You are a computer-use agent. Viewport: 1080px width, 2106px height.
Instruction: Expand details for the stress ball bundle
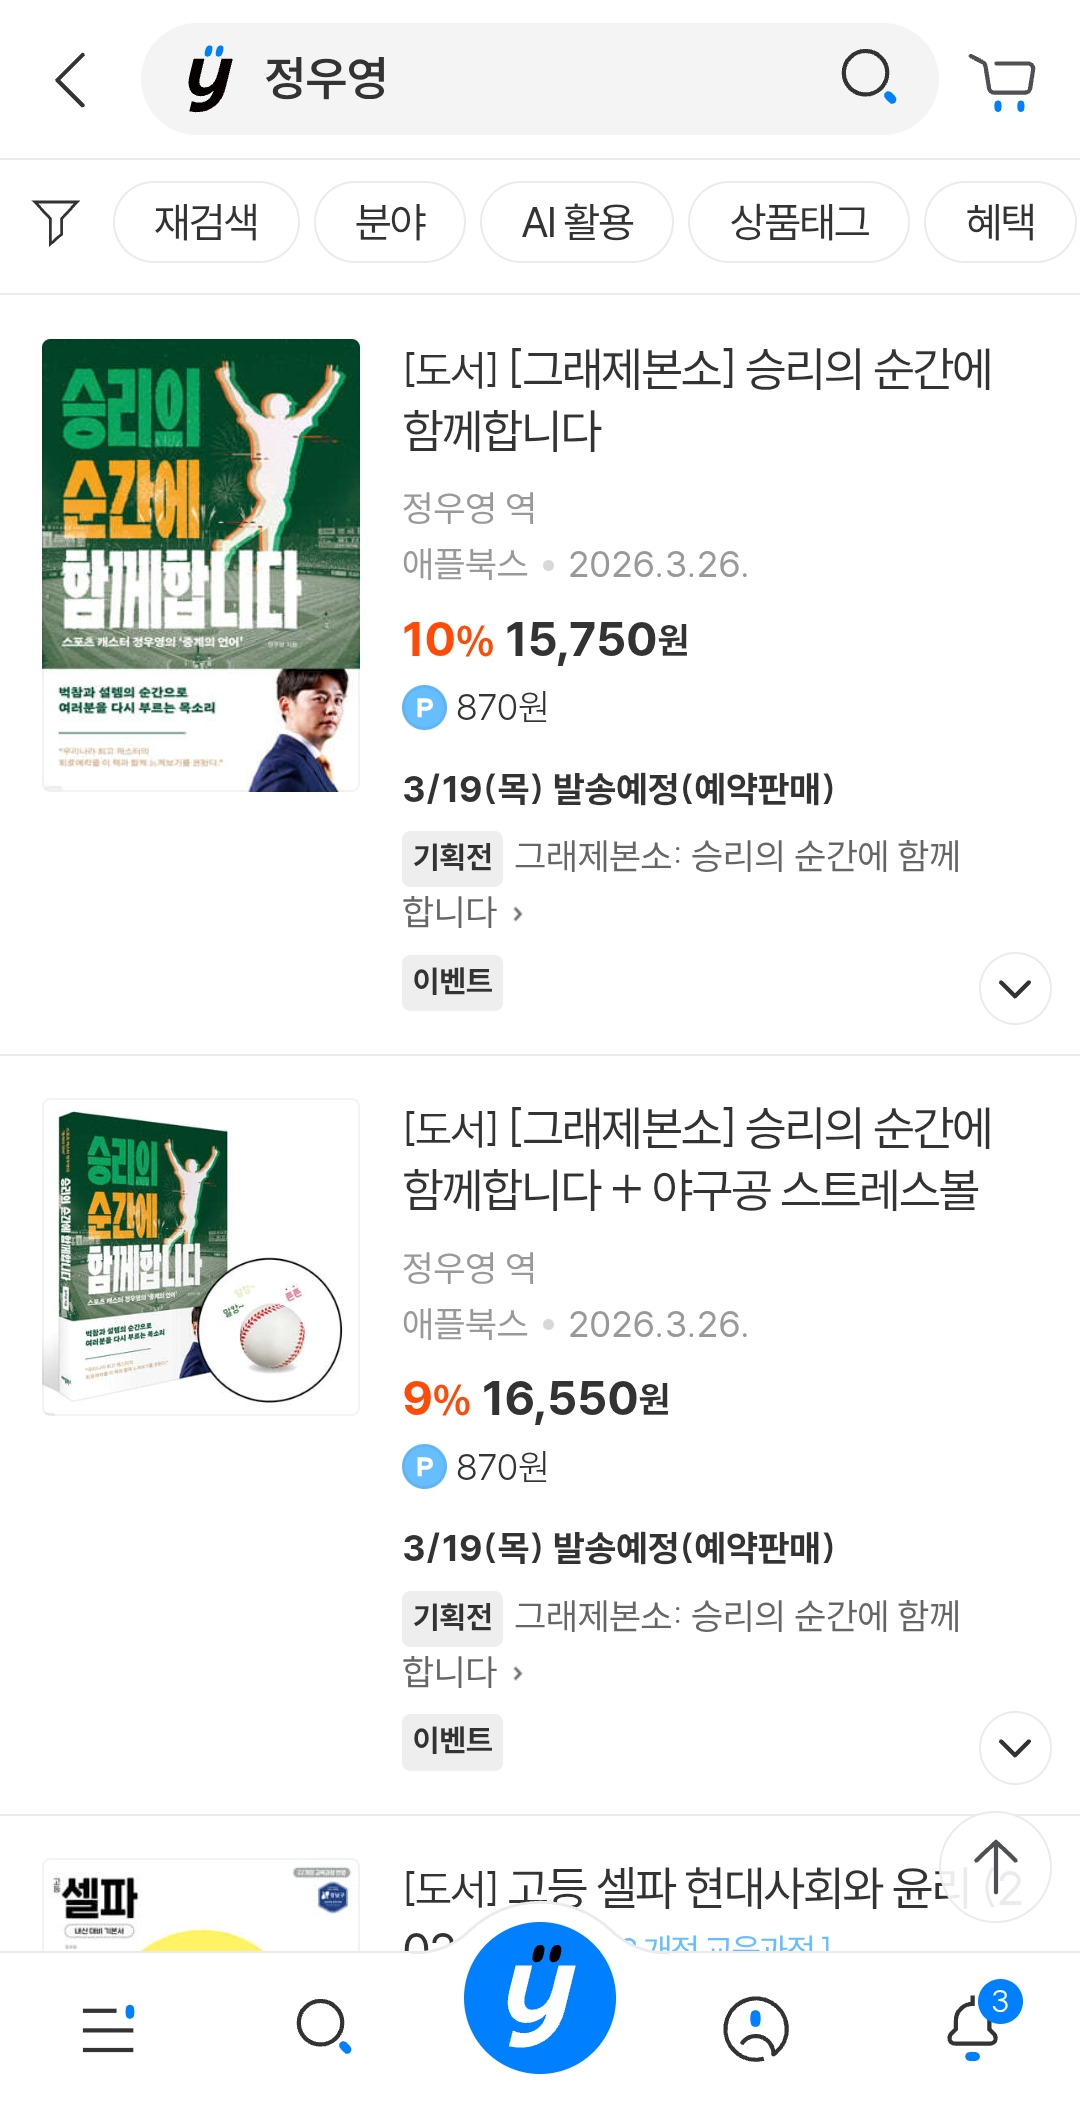1015,1748
